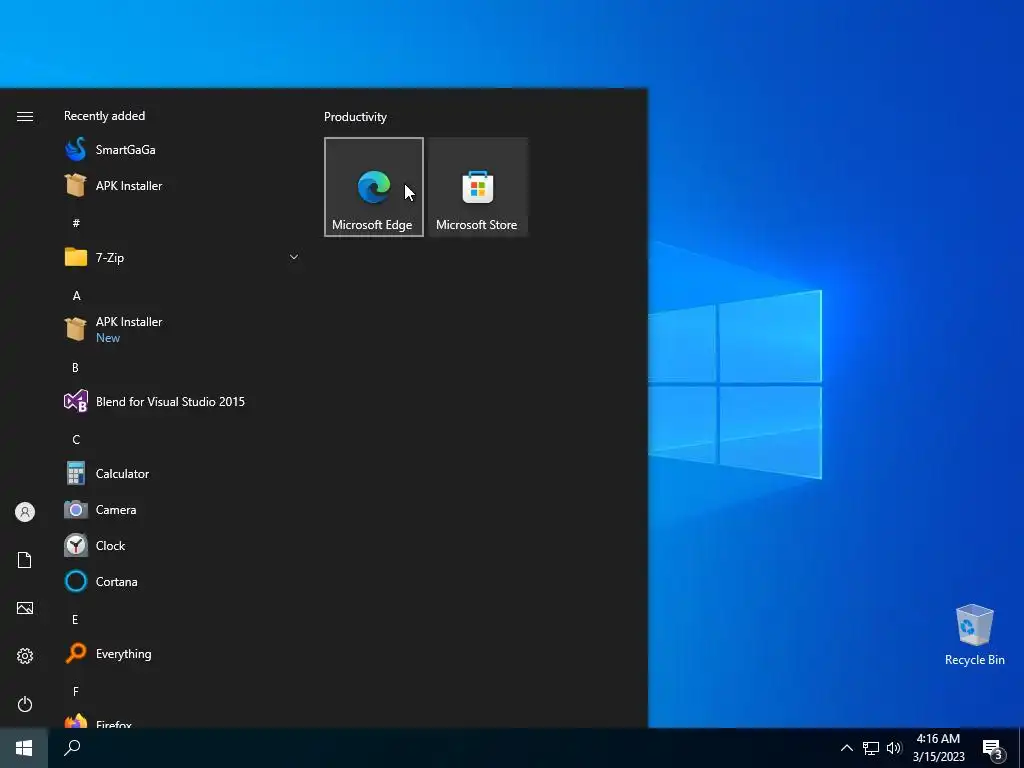Launch Cortana from the app list
The image size is (1024, 768).
coord(182,581)
